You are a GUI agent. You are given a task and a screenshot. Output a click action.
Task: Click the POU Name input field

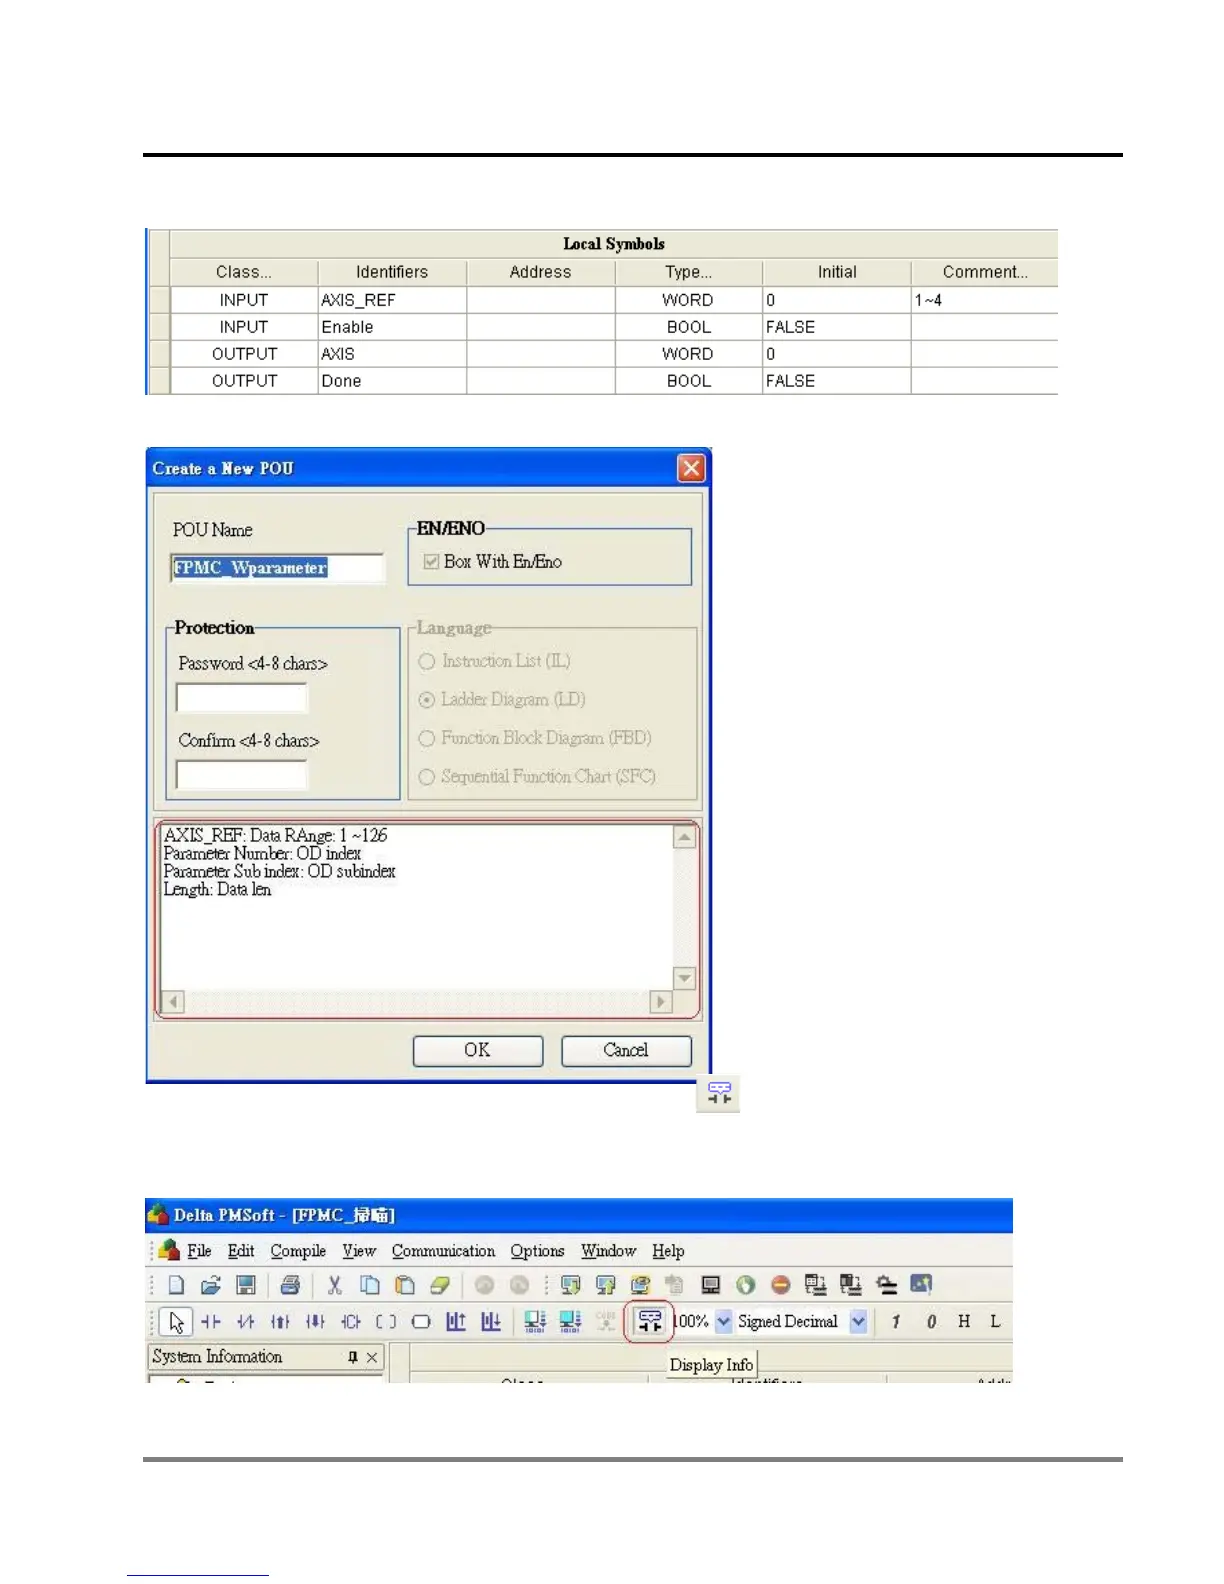277,568
